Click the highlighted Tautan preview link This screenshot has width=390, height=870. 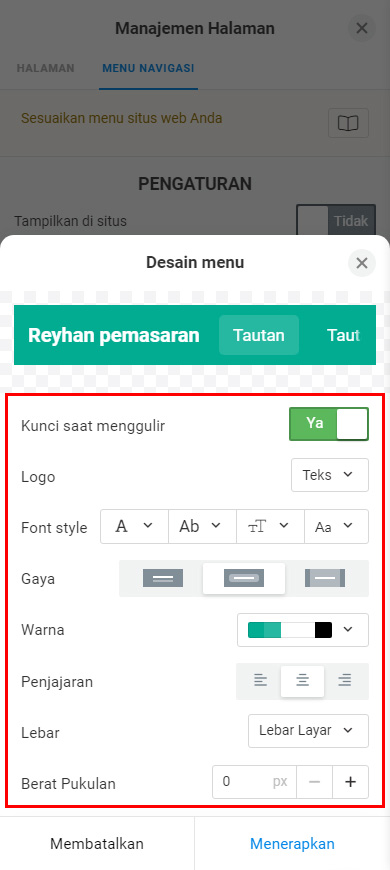coord(259,335)
